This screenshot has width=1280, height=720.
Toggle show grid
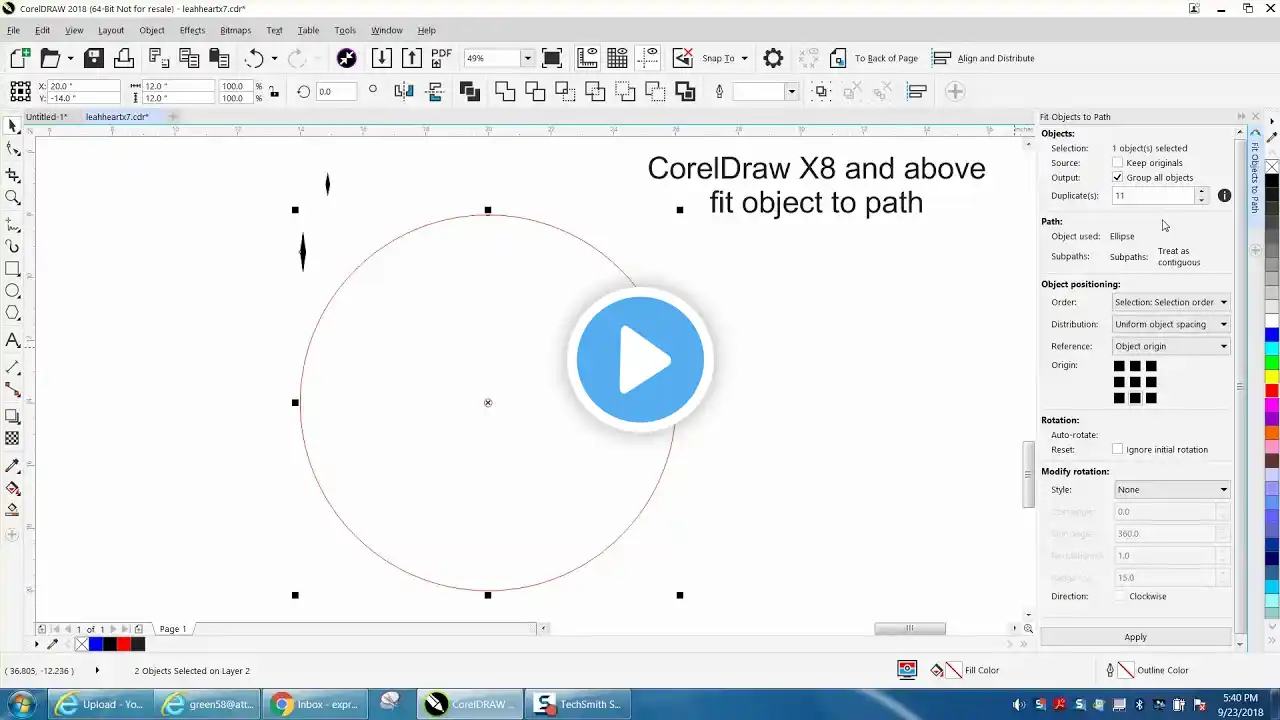coord(617,58)
